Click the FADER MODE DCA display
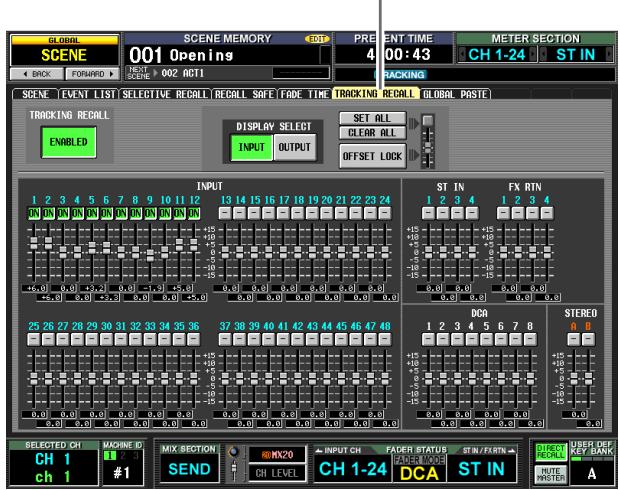 click(x=419, y=469)
